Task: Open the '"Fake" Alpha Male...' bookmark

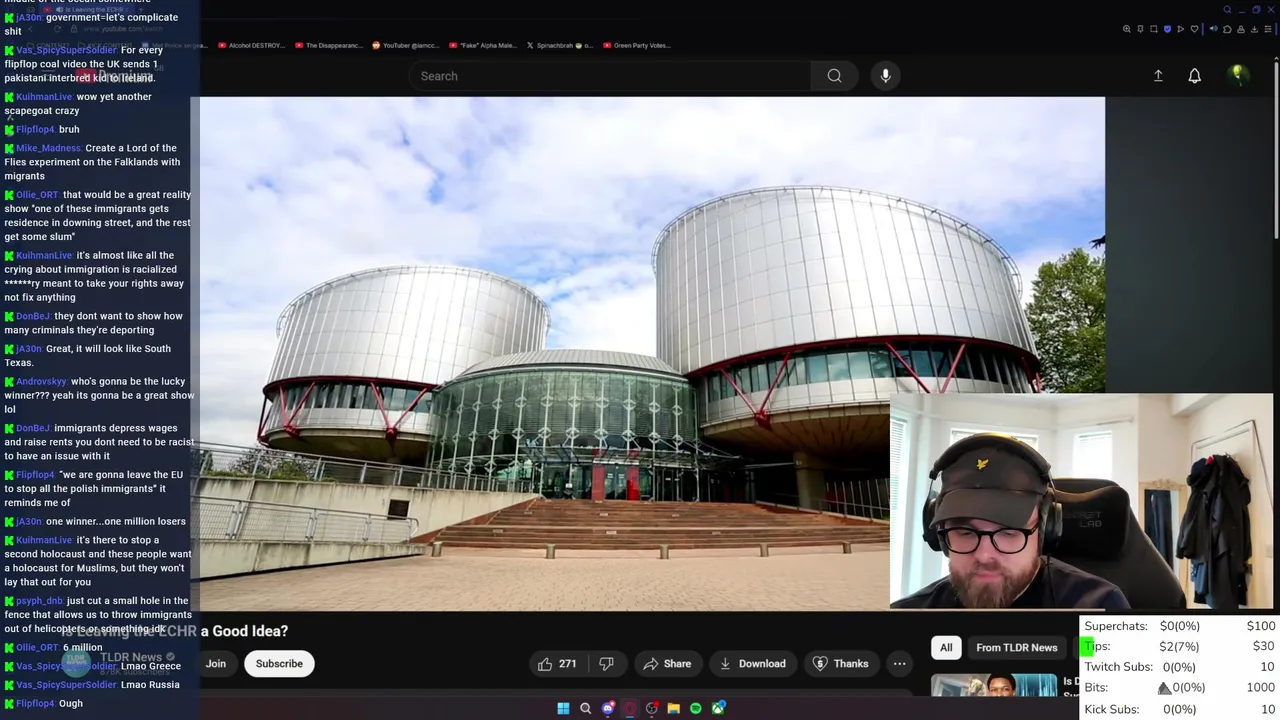Action: 482,45
